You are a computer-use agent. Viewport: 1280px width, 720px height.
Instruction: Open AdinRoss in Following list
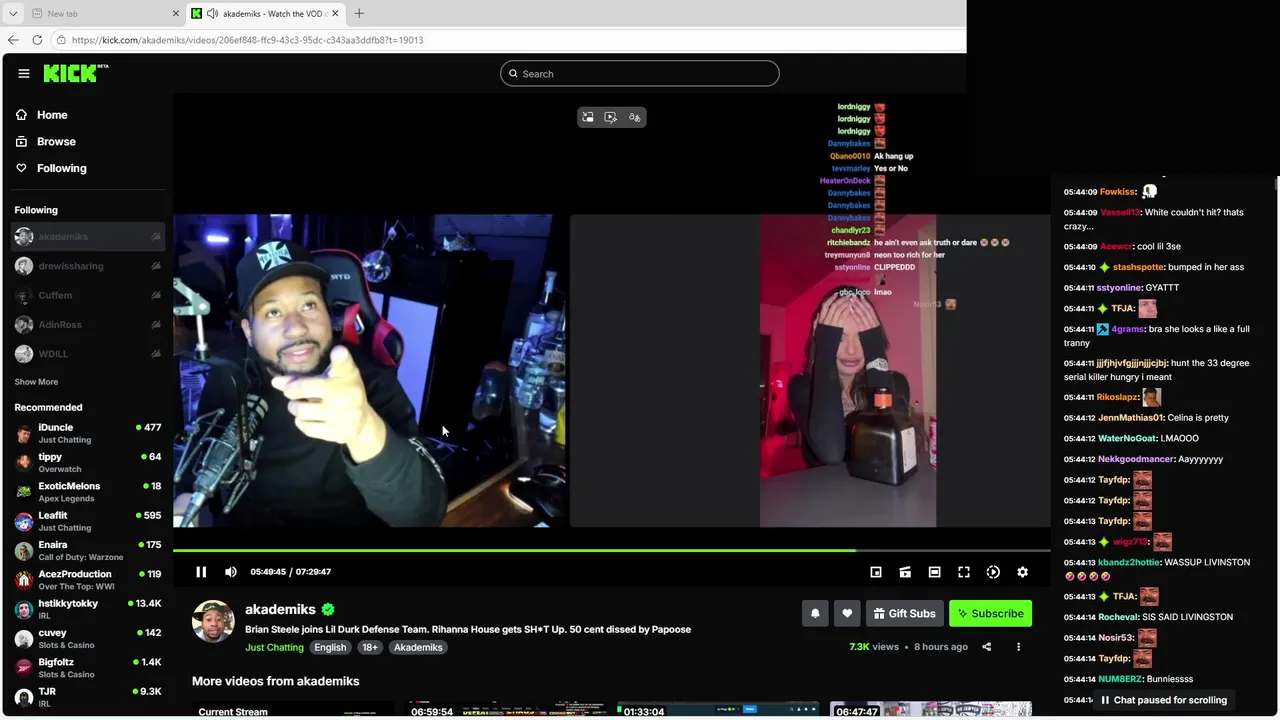tap(88, 325)
